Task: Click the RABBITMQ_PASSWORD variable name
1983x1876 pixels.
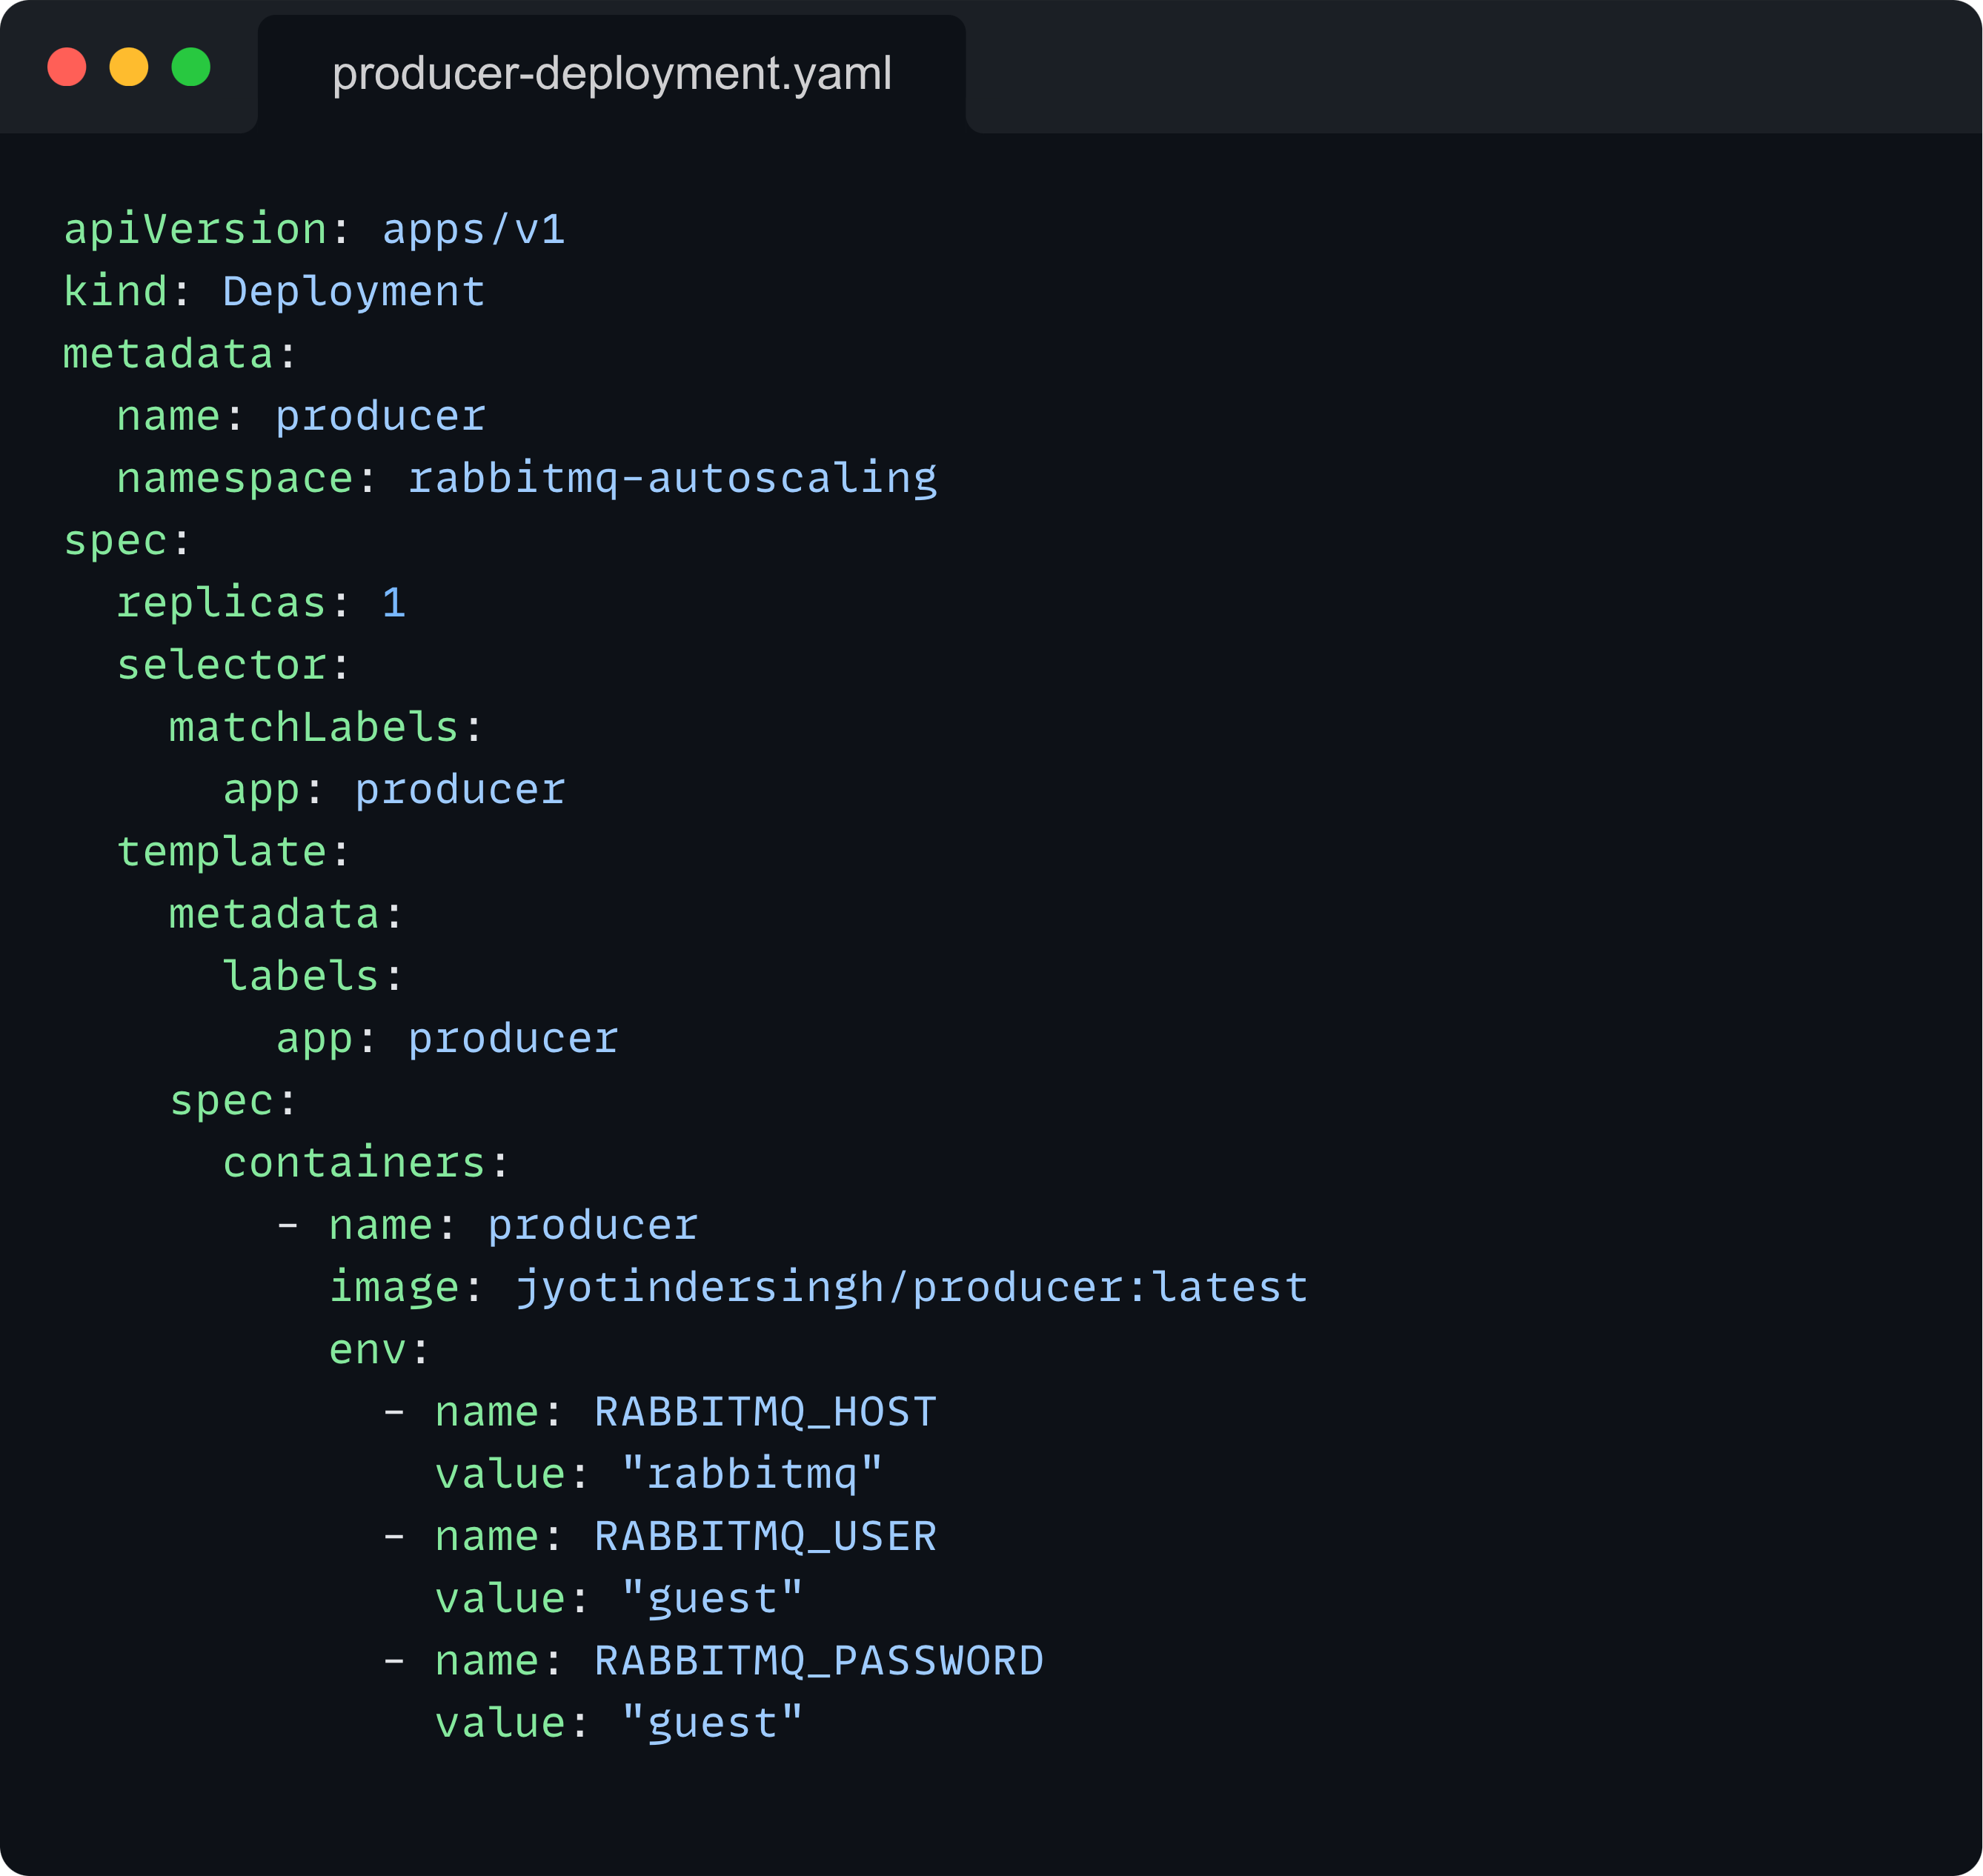Action: pos(818,1661)
